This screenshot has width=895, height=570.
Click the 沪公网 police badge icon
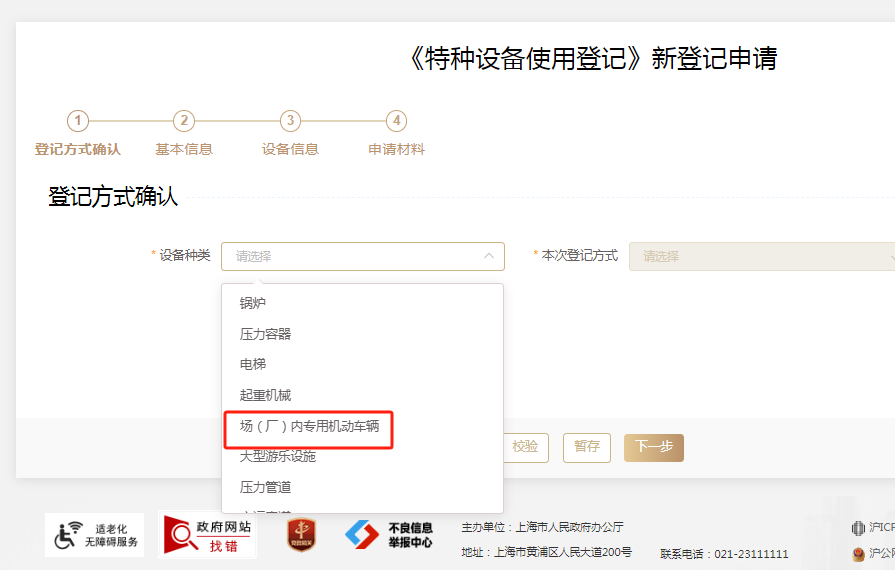tap(858, 553)
